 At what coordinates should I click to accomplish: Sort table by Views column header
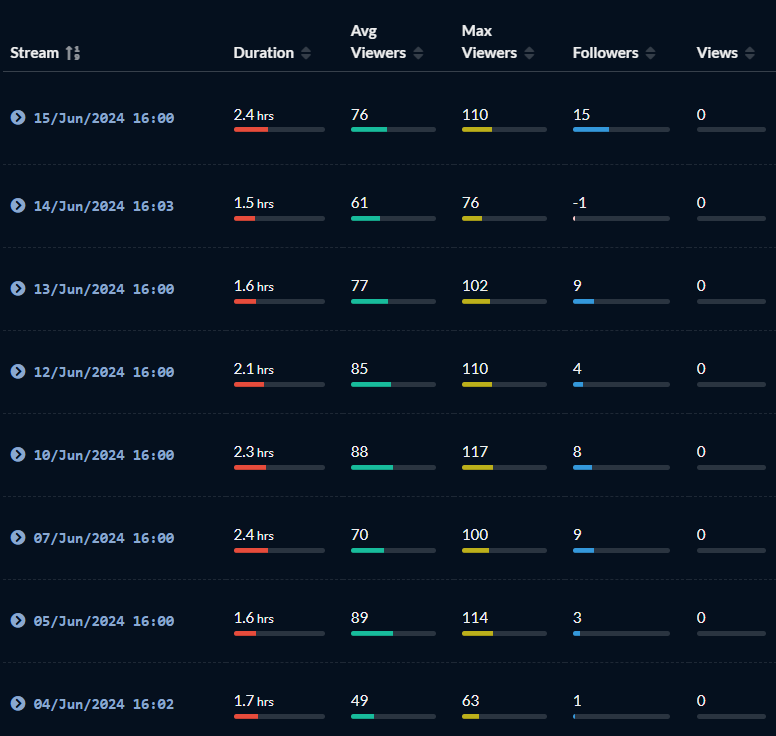click(x=717, y=53)
